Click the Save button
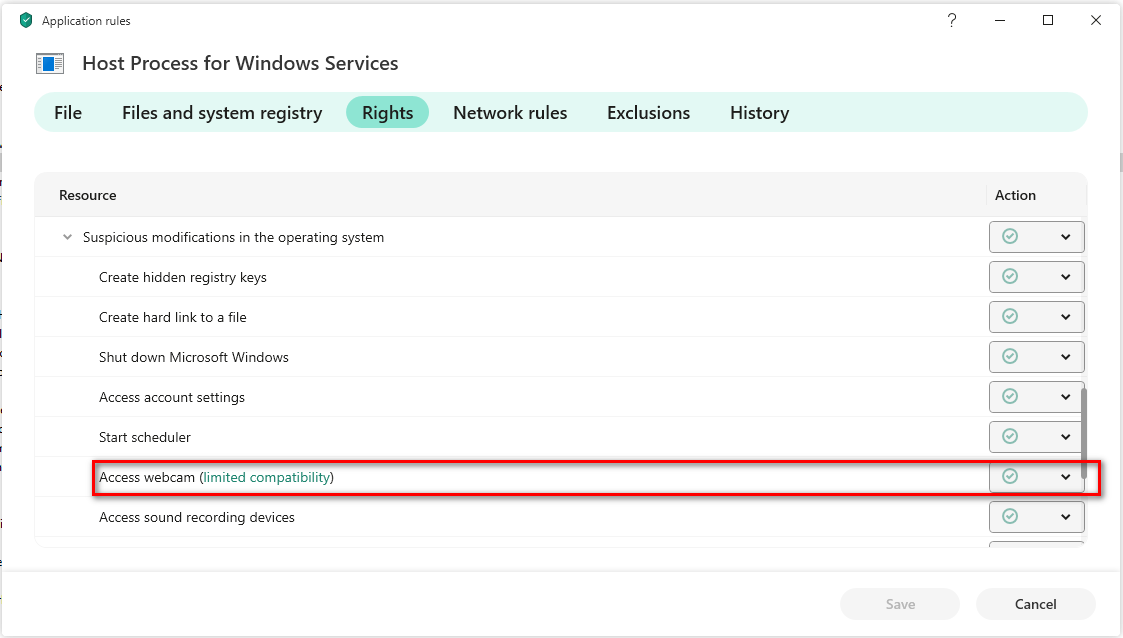Viewport: 1123px width, 638px height. tap(900, 604)
